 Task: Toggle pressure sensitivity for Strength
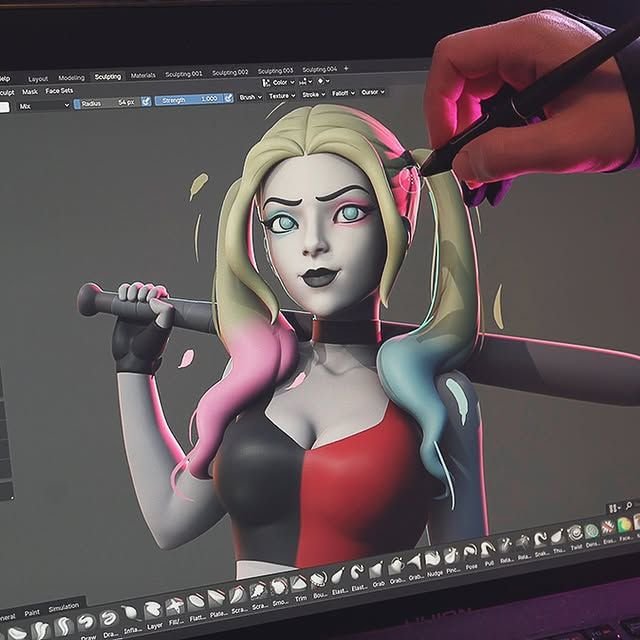(x=229, y=98)
